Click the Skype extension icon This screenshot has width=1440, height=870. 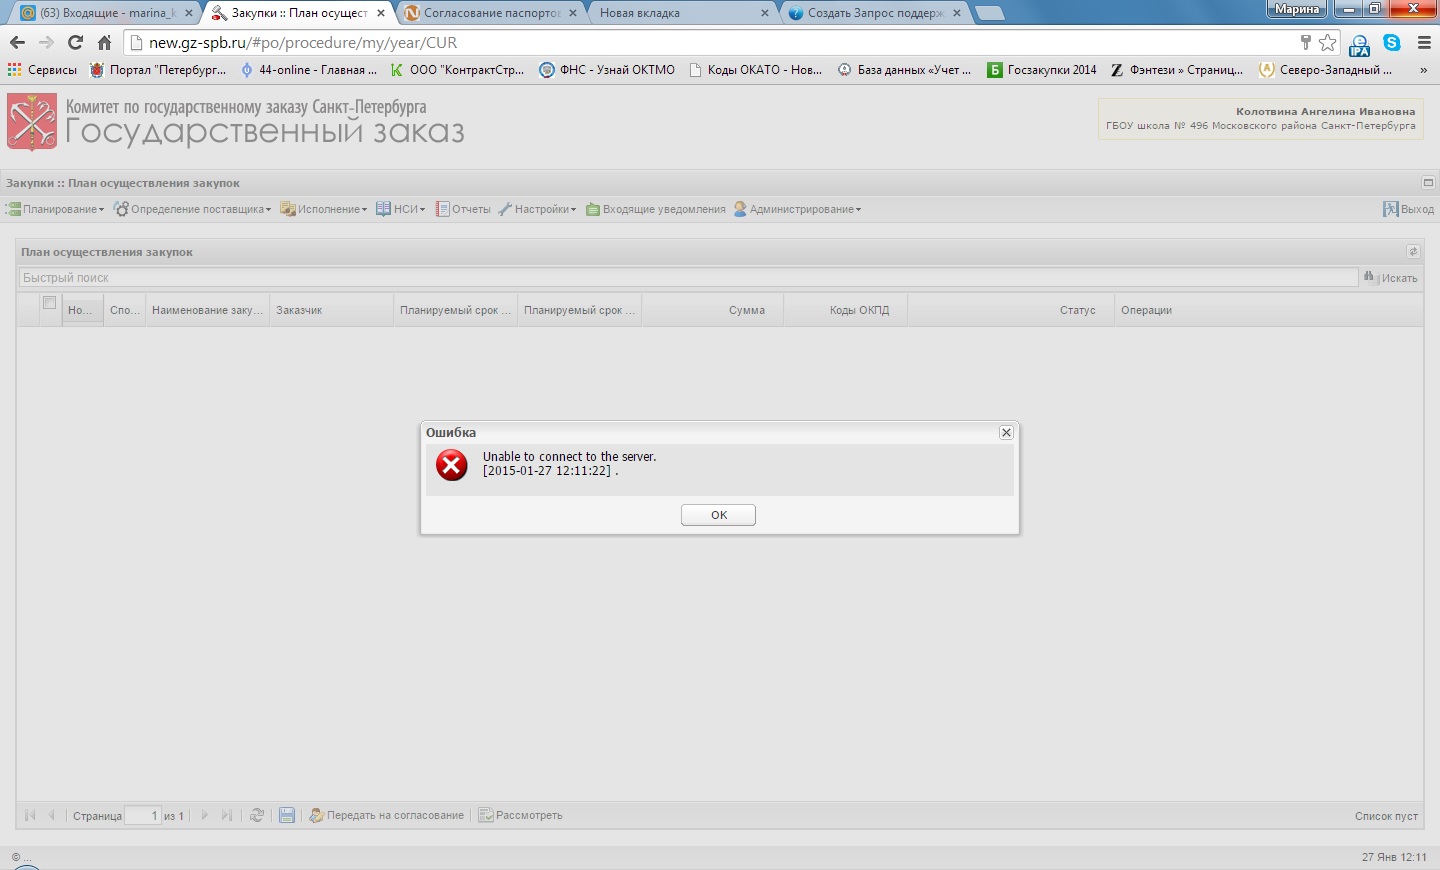tap(1392, 42)
